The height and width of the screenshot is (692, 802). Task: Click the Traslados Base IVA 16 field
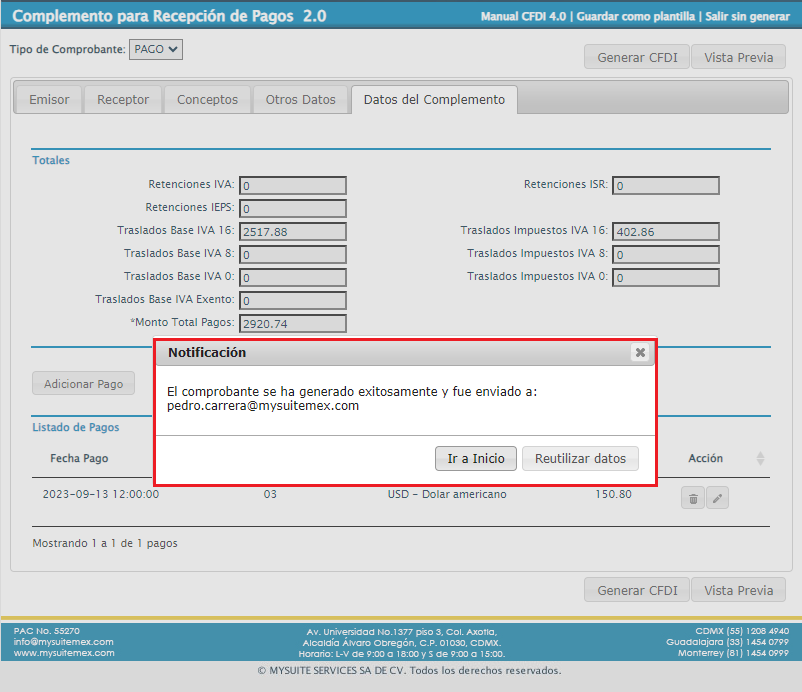(293, 232)
